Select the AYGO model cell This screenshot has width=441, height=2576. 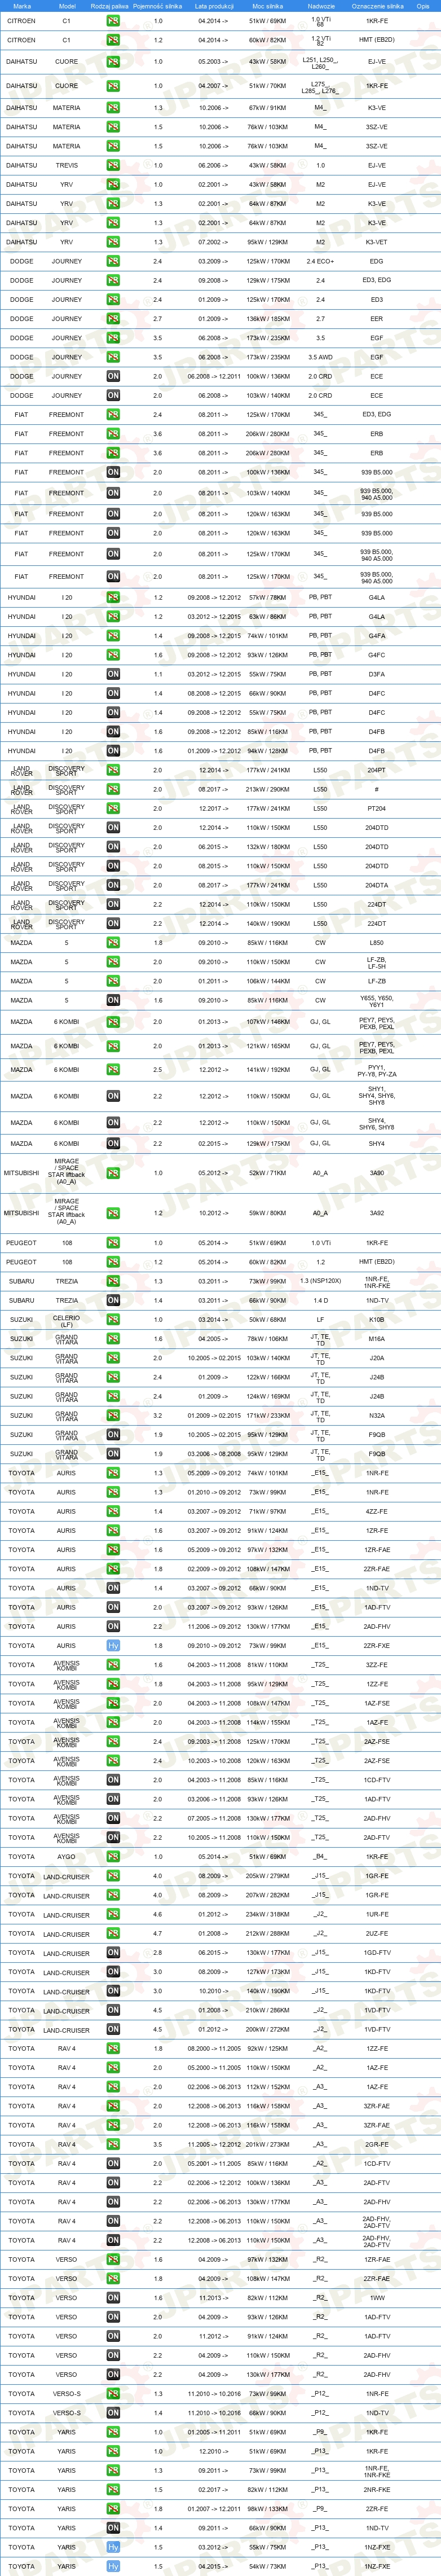click(x=67, y=1856)
